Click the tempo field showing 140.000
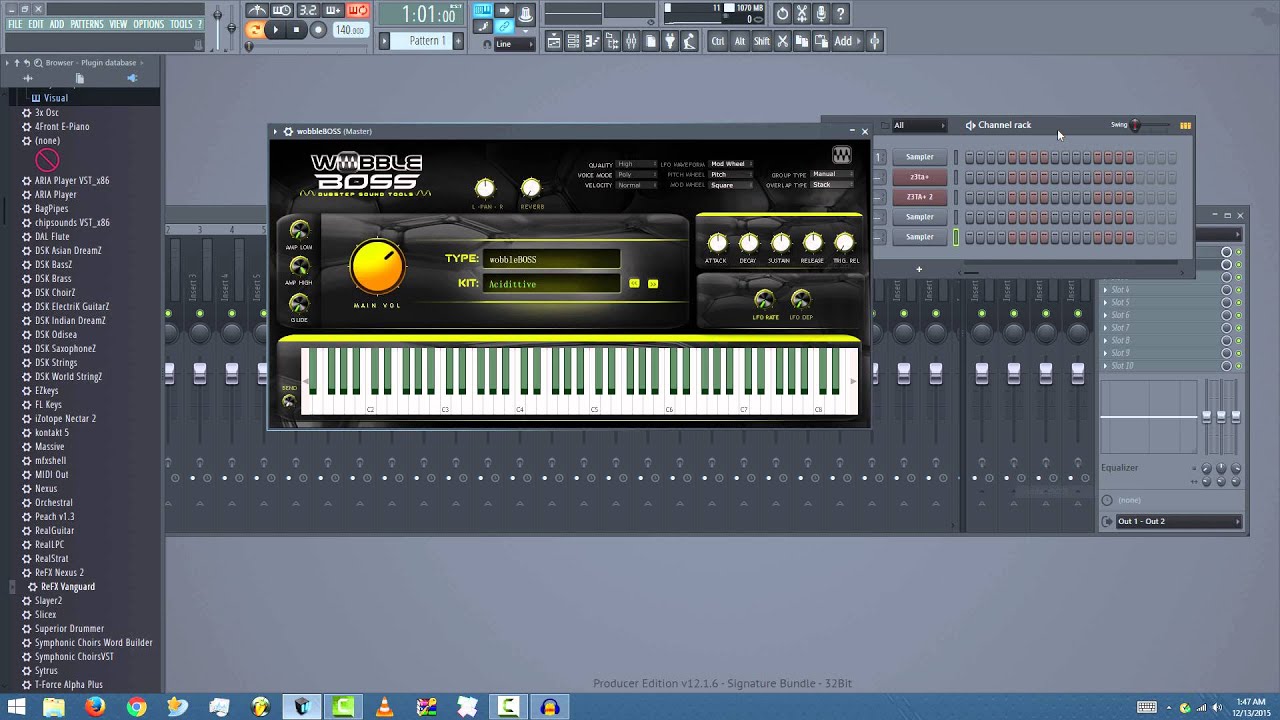 click(350, 30)
